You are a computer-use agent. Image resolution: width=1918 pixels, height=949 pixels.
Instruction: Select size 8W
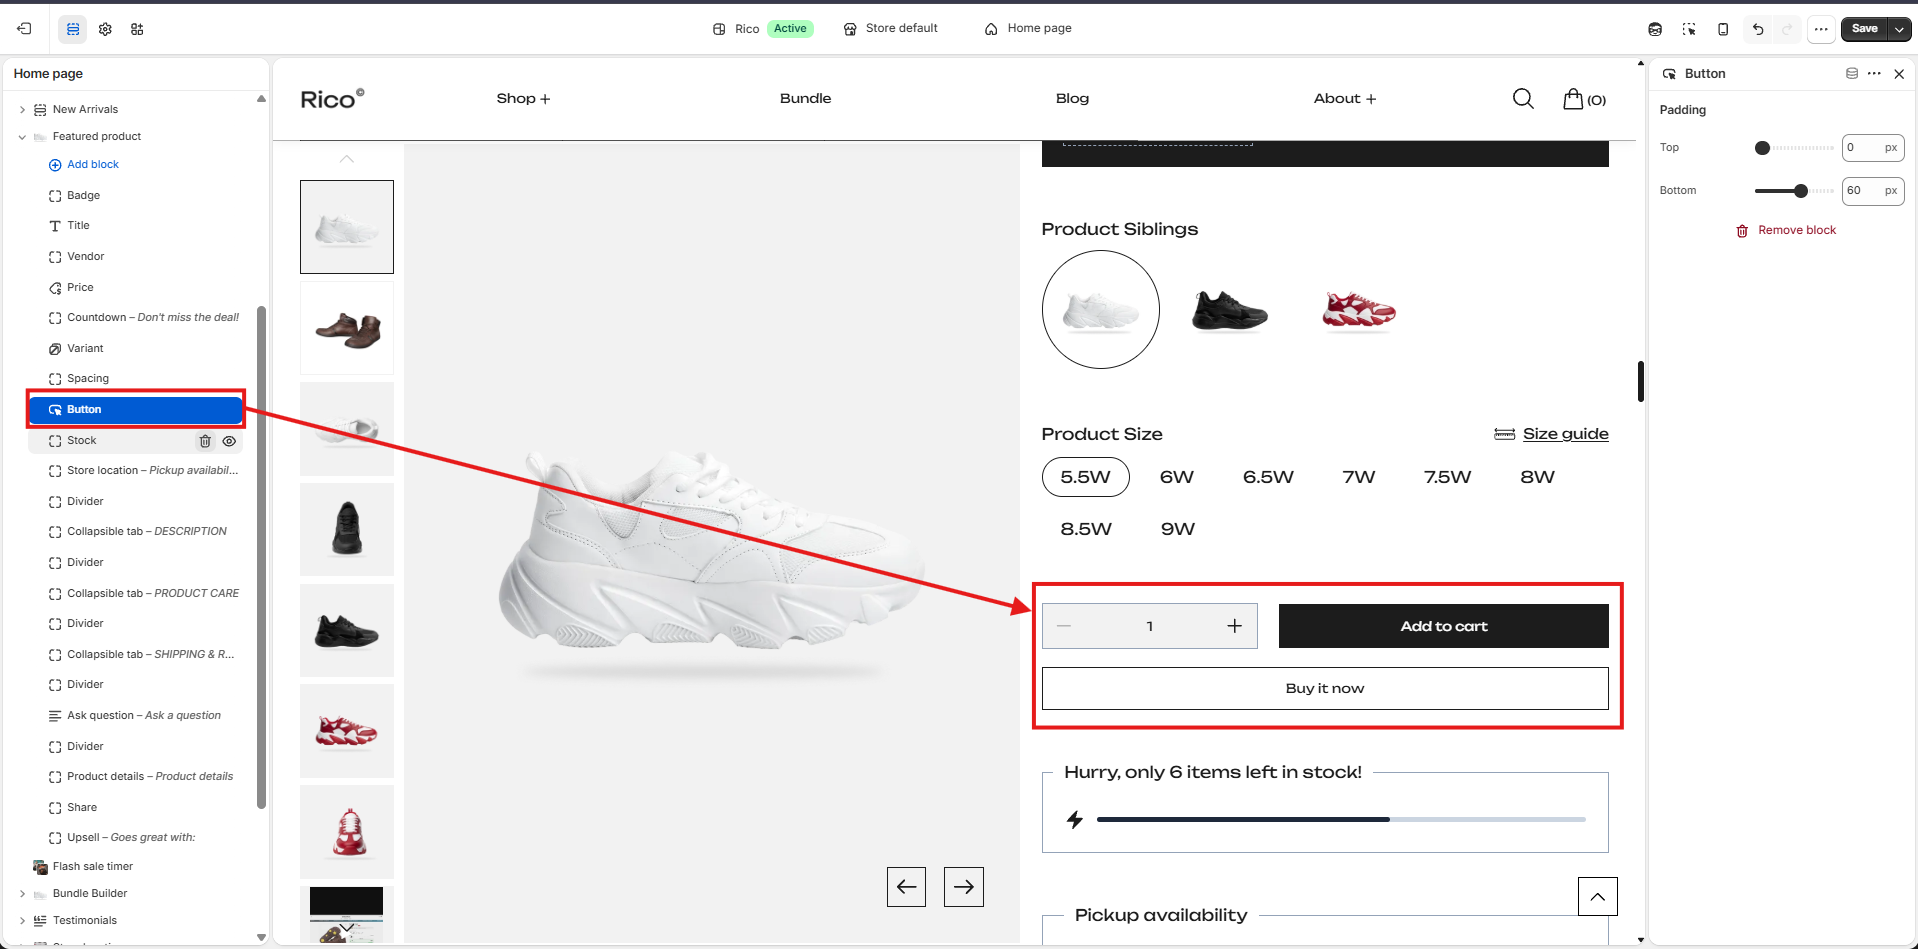pyautogui.click(x=1538, y=477)
